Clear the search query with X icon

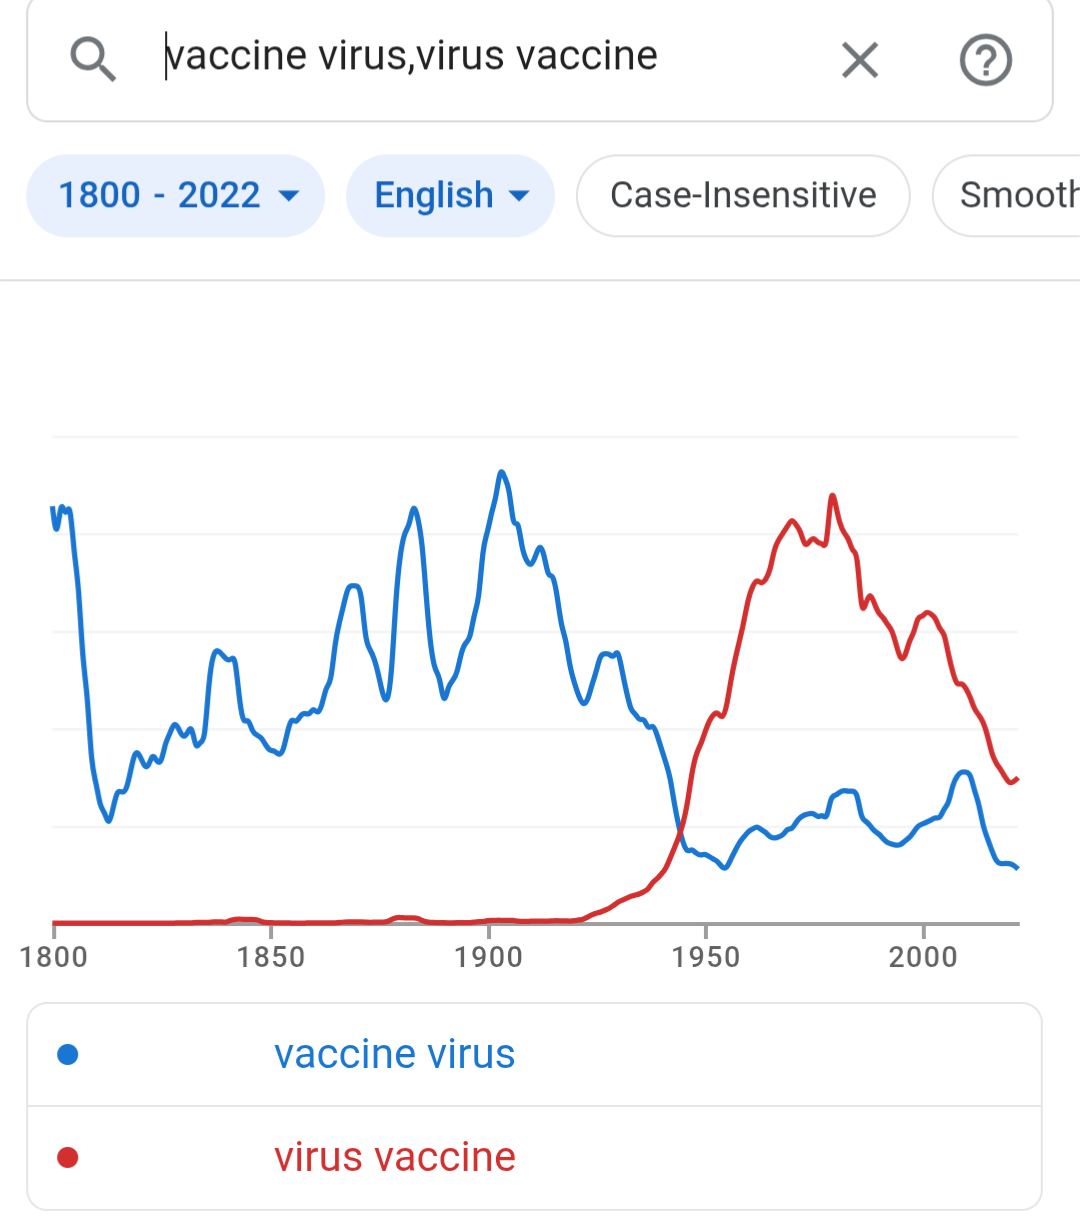click(860, 60)
